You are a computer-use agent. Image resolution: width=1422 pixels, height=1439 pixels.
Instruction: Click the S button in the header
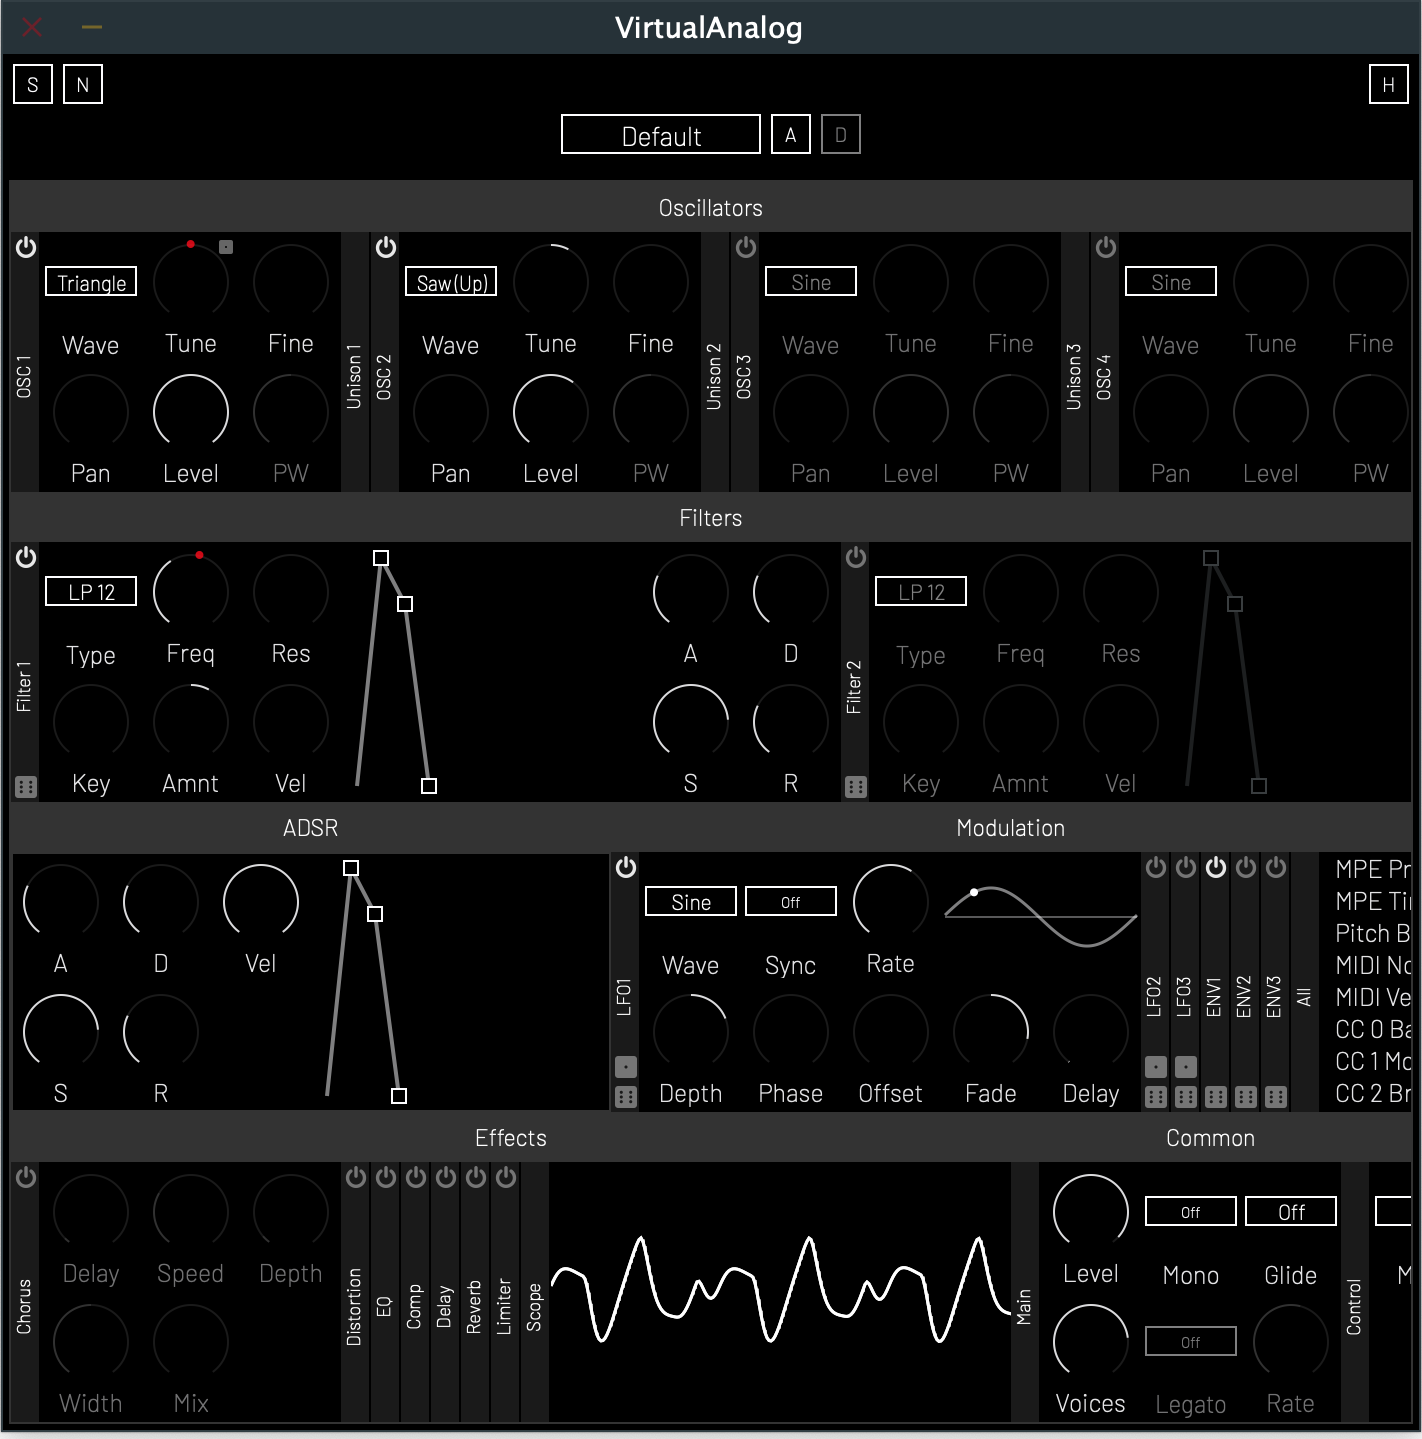[33, 85]
